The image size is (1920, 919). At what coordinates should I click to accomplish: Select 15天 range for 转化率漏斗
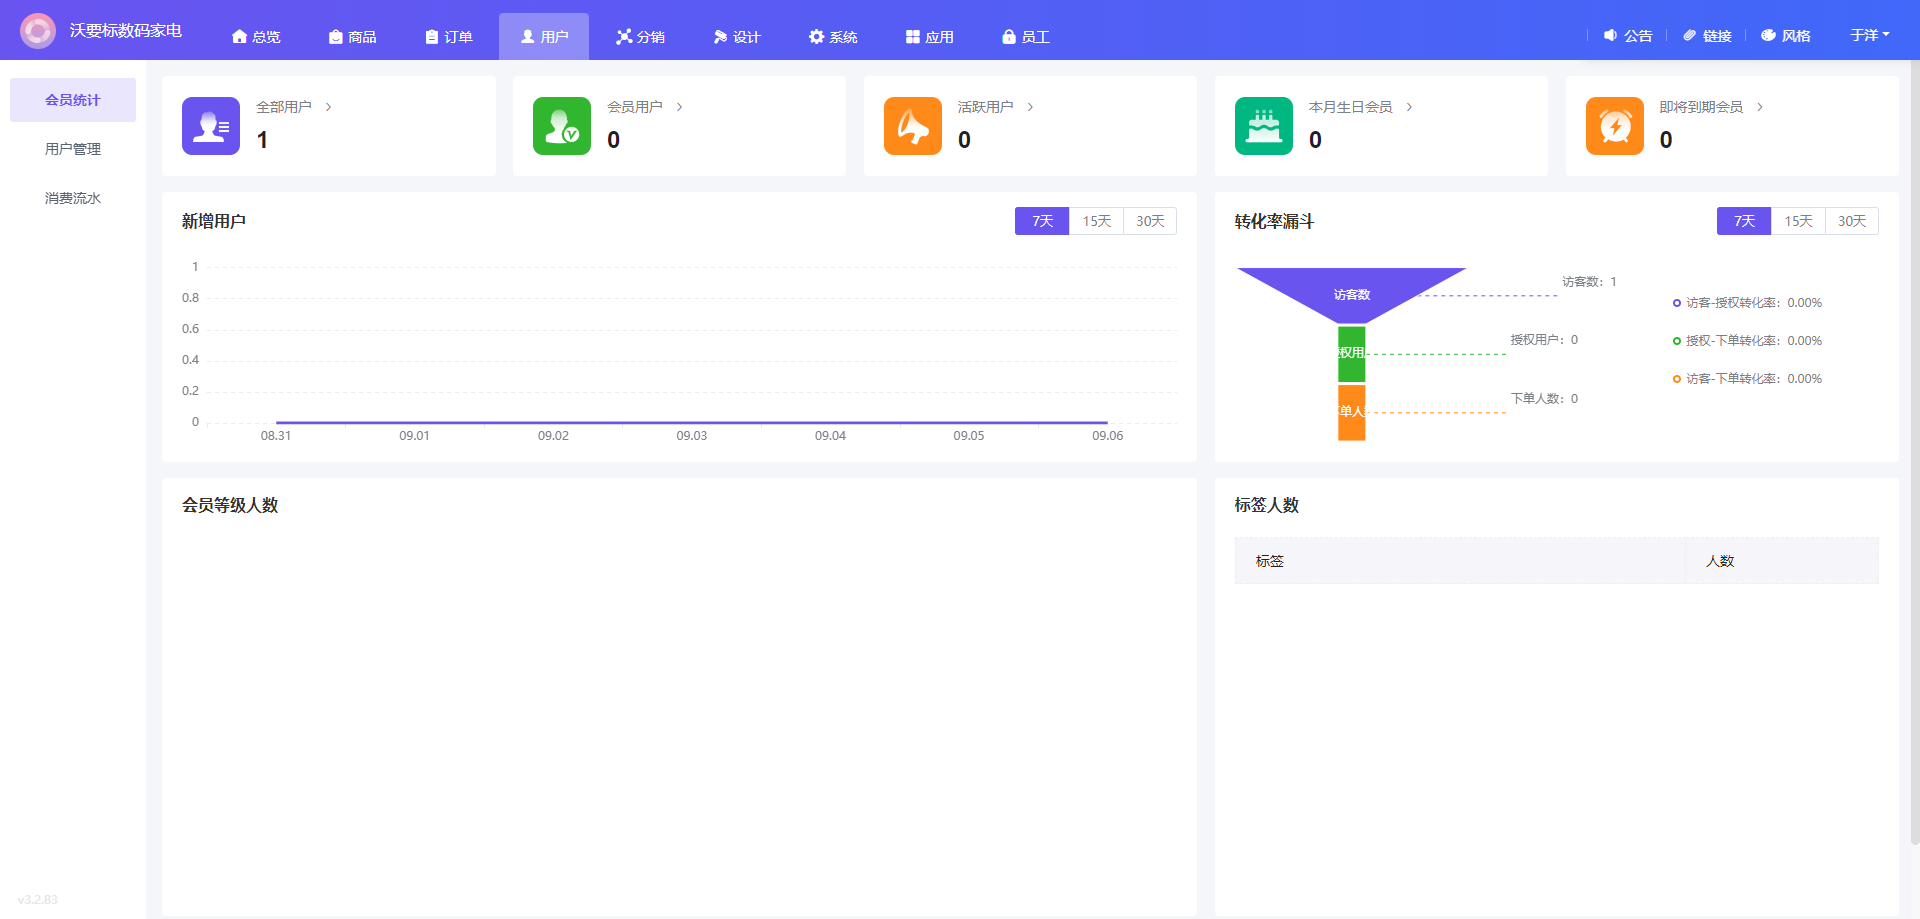pos(1799,221)
